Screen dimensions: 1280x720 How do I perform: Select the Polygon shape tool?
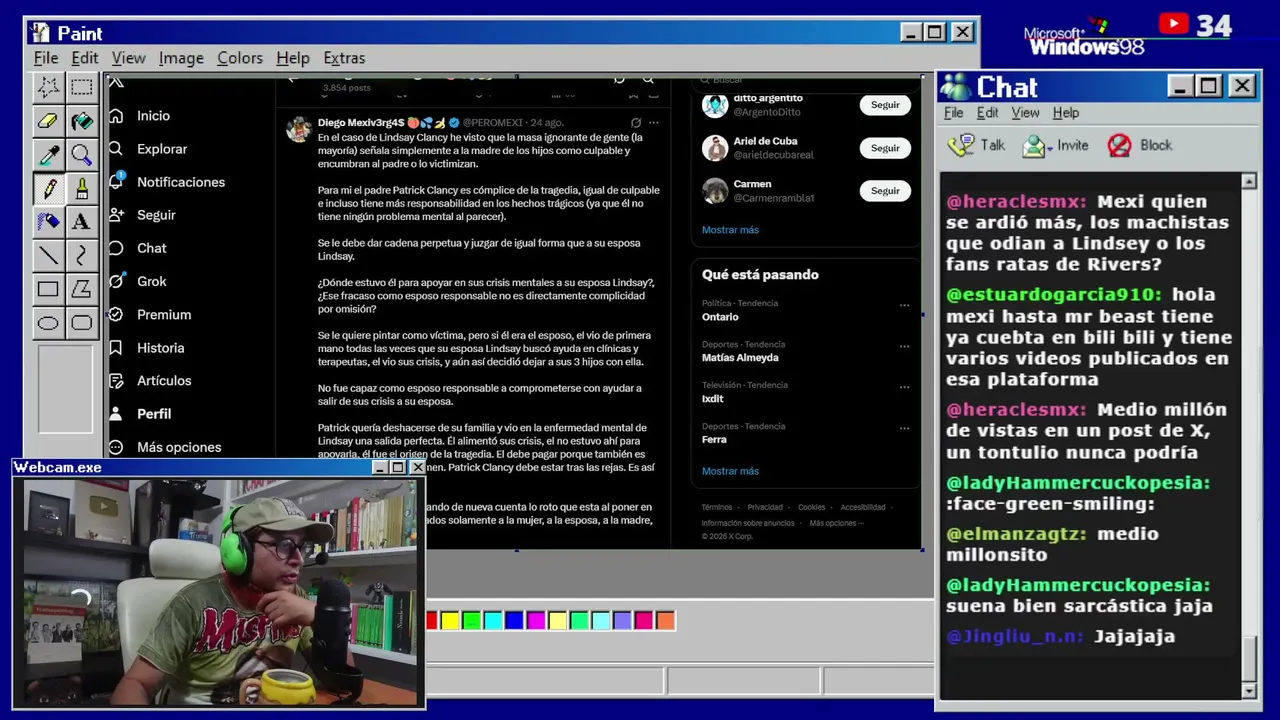click(81, 289)
